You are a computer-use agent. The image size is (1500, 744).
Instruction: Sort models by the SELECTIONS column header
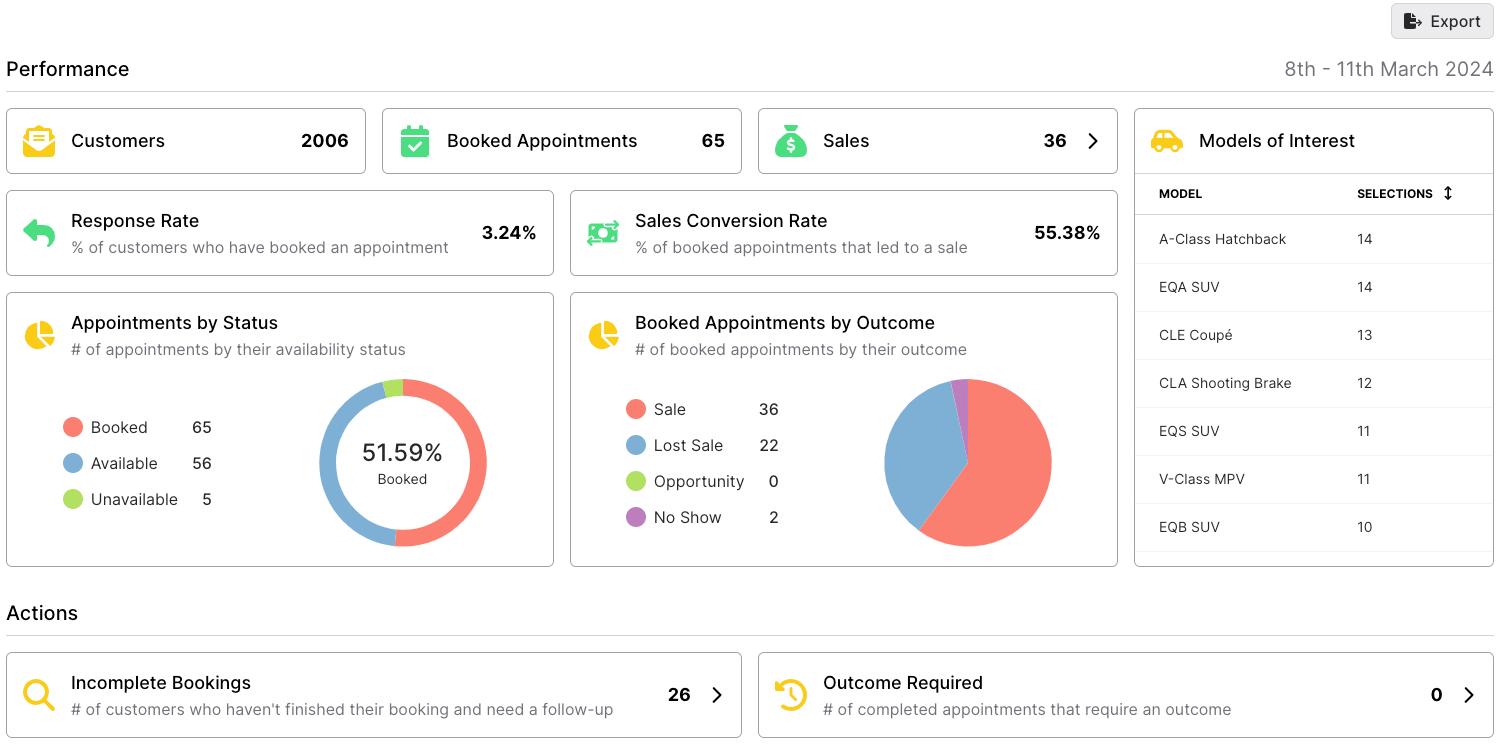(1404, 193)
